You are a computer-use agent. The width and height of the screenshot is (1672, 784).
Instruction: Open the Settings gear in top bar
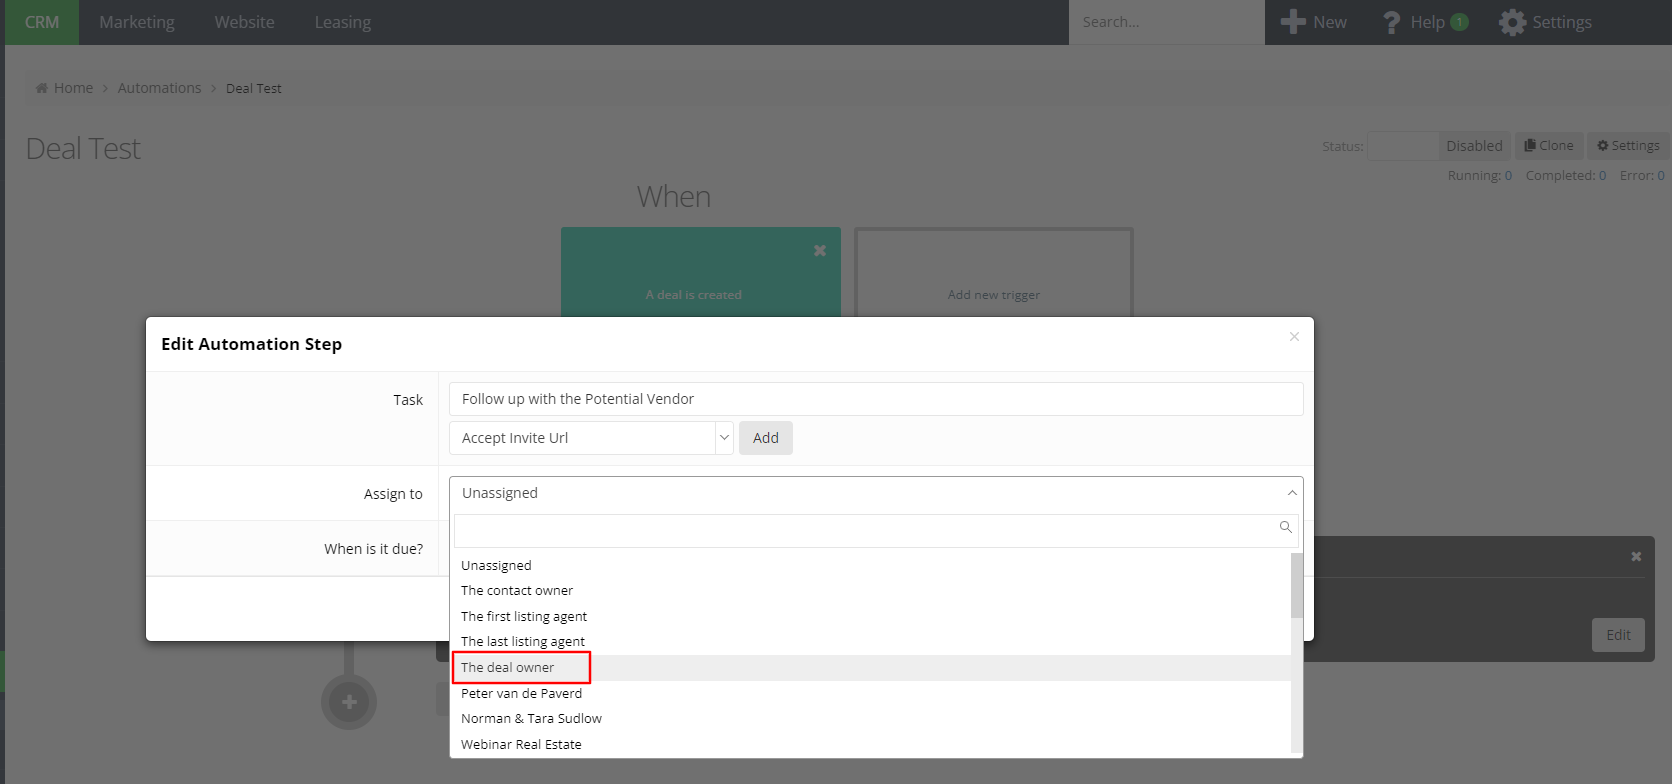click(1512, 22)
